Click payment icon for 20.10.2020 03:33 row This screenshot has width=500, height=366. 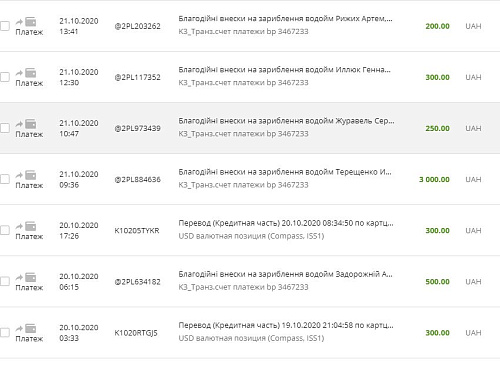[x=31, y=328]
